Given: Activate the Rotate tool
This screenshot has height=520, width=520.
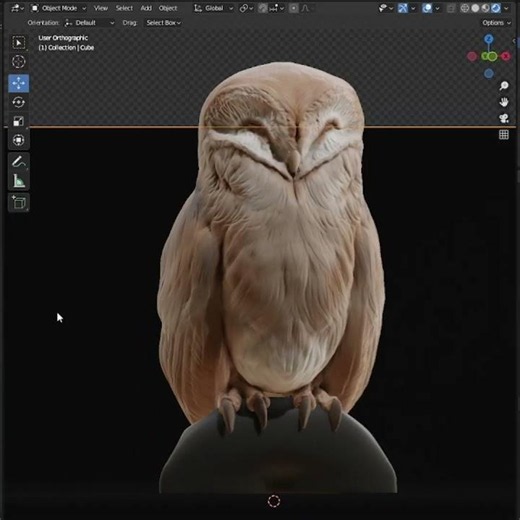Looking at the screenshot, I should click(x=18, y=102).
